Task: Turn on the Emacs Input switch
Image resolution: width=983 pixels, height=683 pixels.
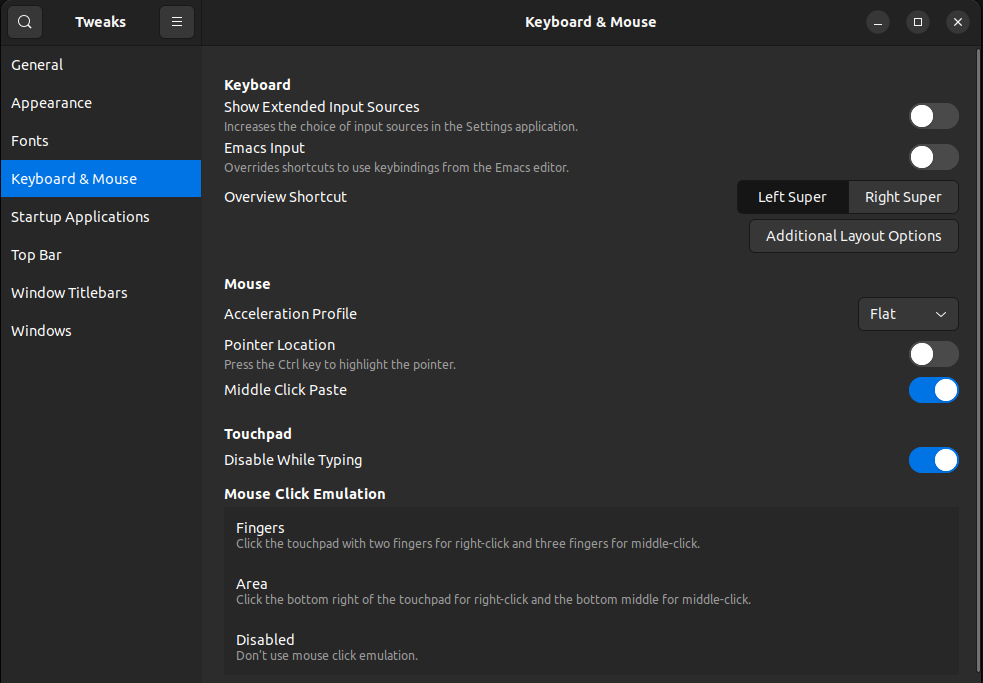Action: (933, 157)
